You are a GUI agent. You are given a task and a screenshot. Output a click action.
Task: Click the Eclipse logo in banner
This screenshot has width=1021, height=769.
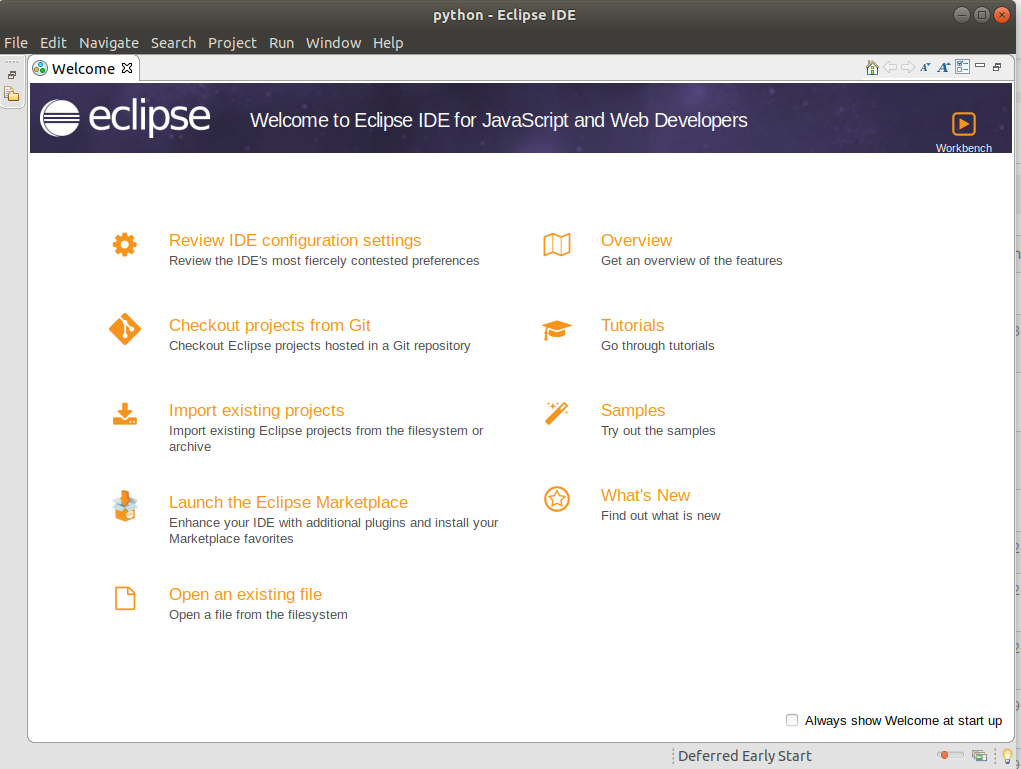125,117
